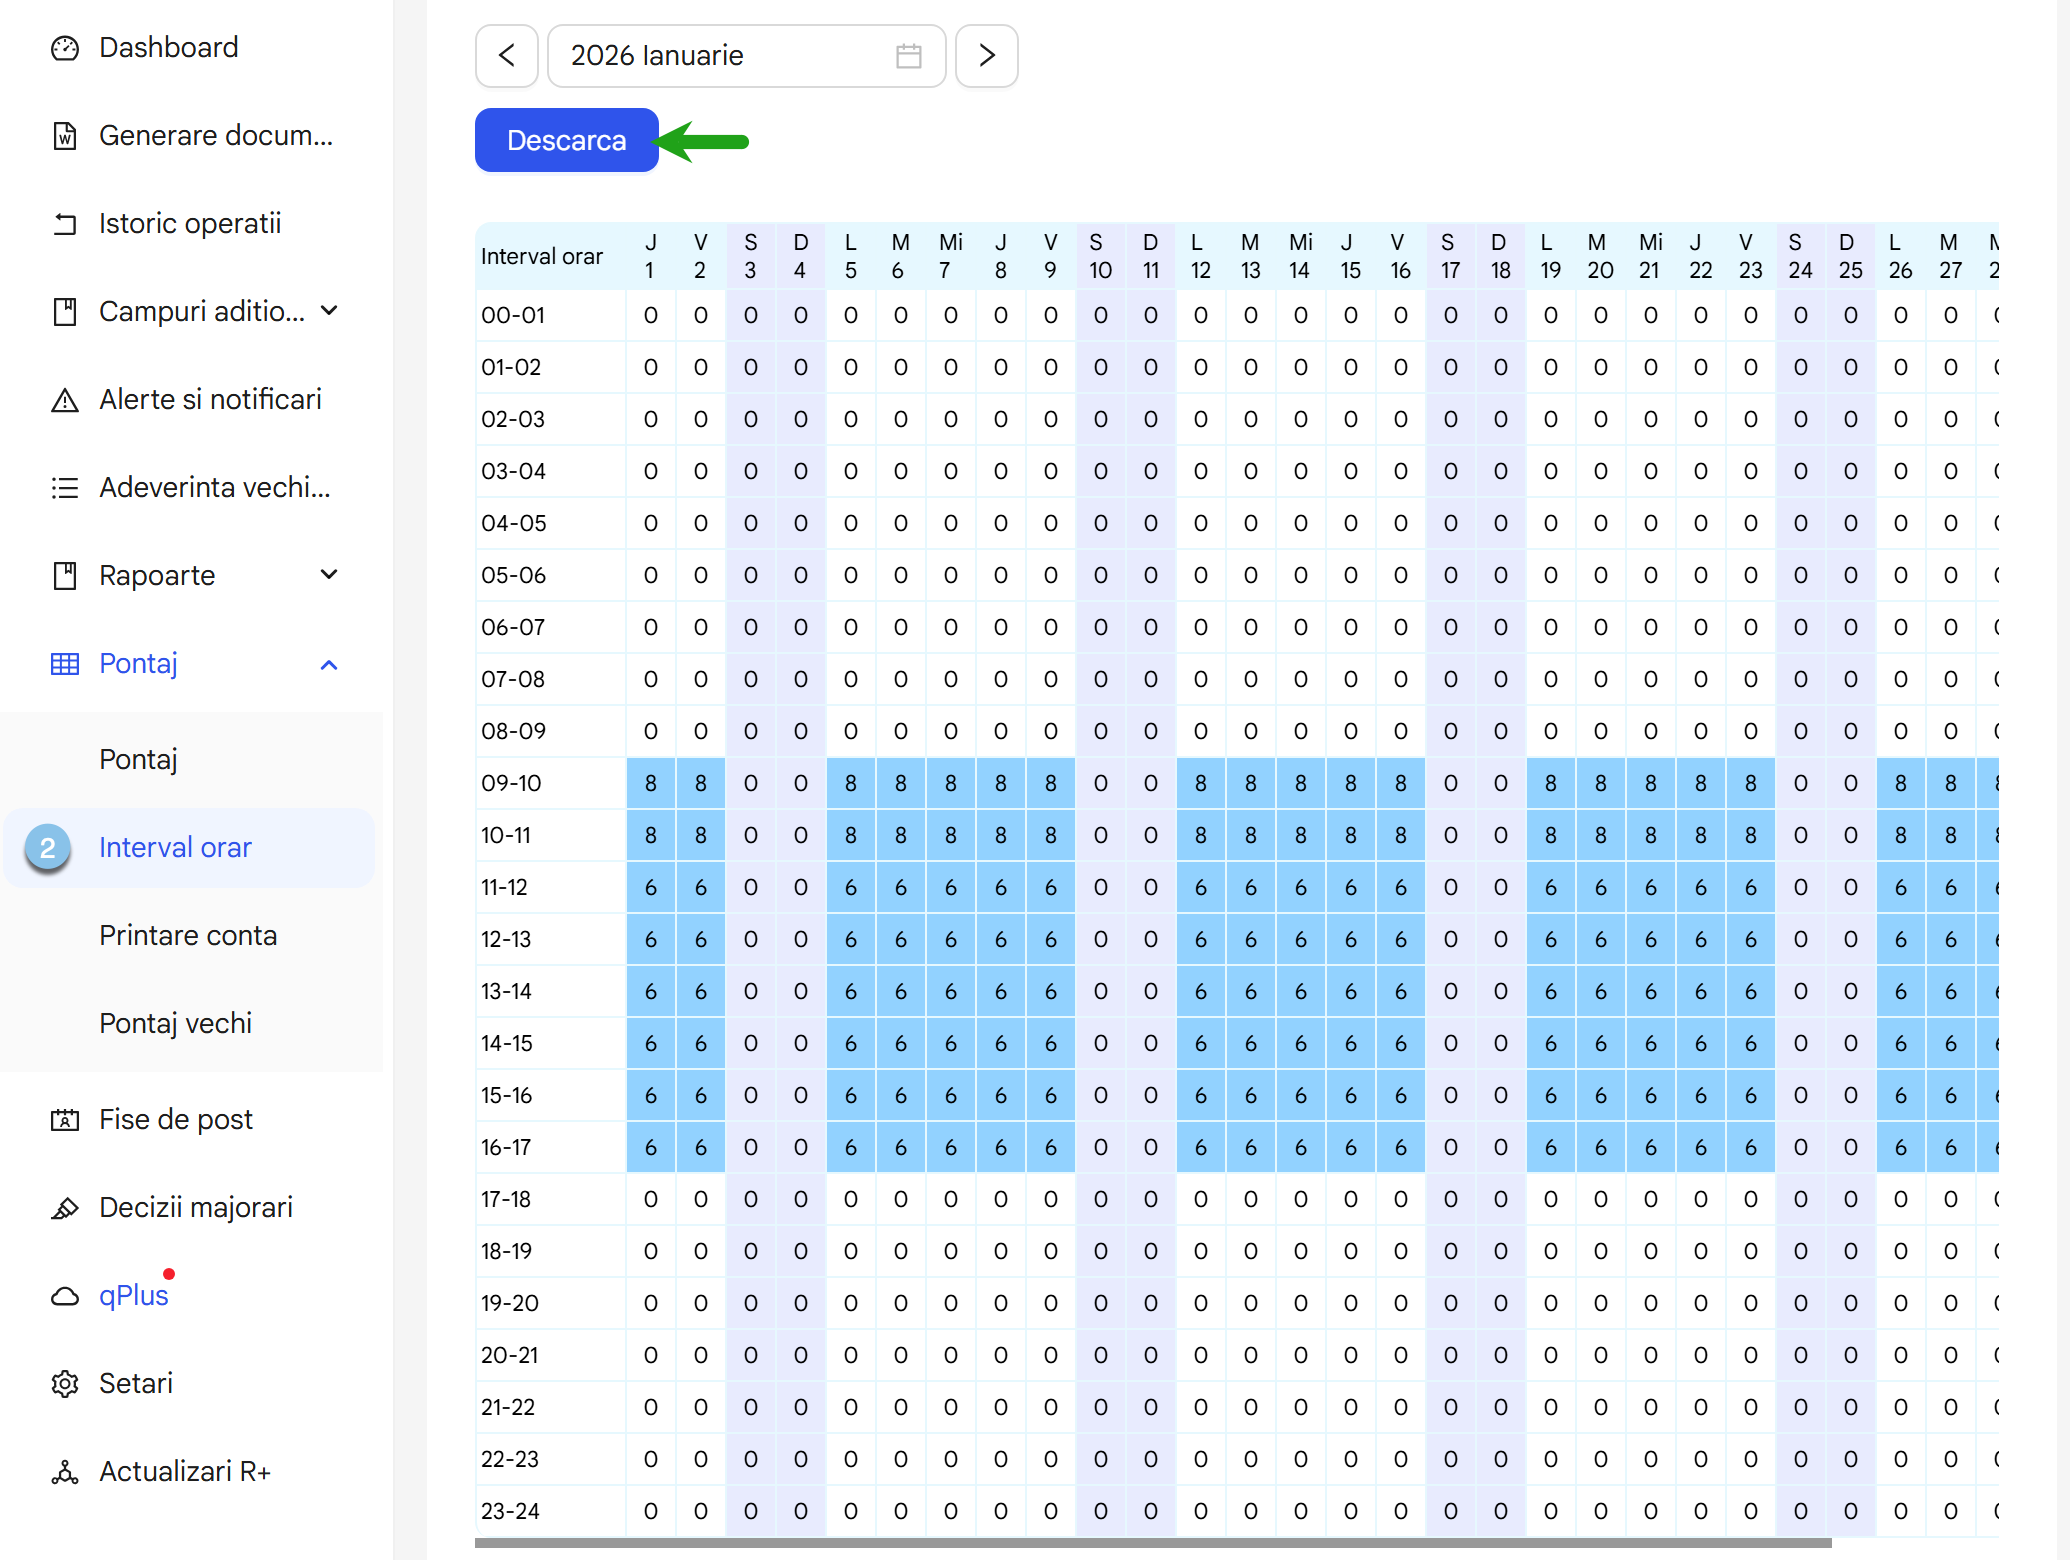Image resolution: width=2070 pixels, height=1560 pixels.
Task: Click the Dashboard gauge icon
Action: [x=65, y=48]
